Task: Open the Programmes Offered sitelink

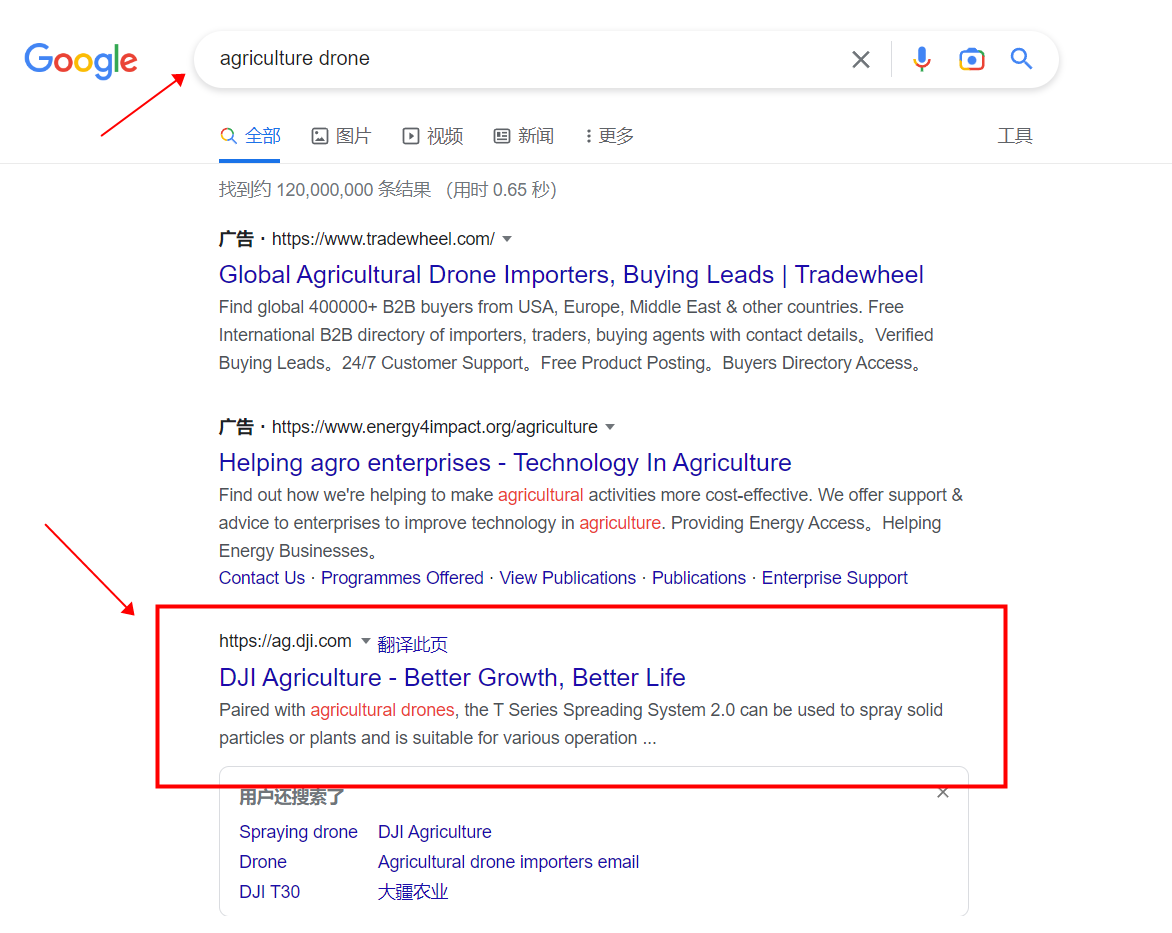Action: [402, 578]
